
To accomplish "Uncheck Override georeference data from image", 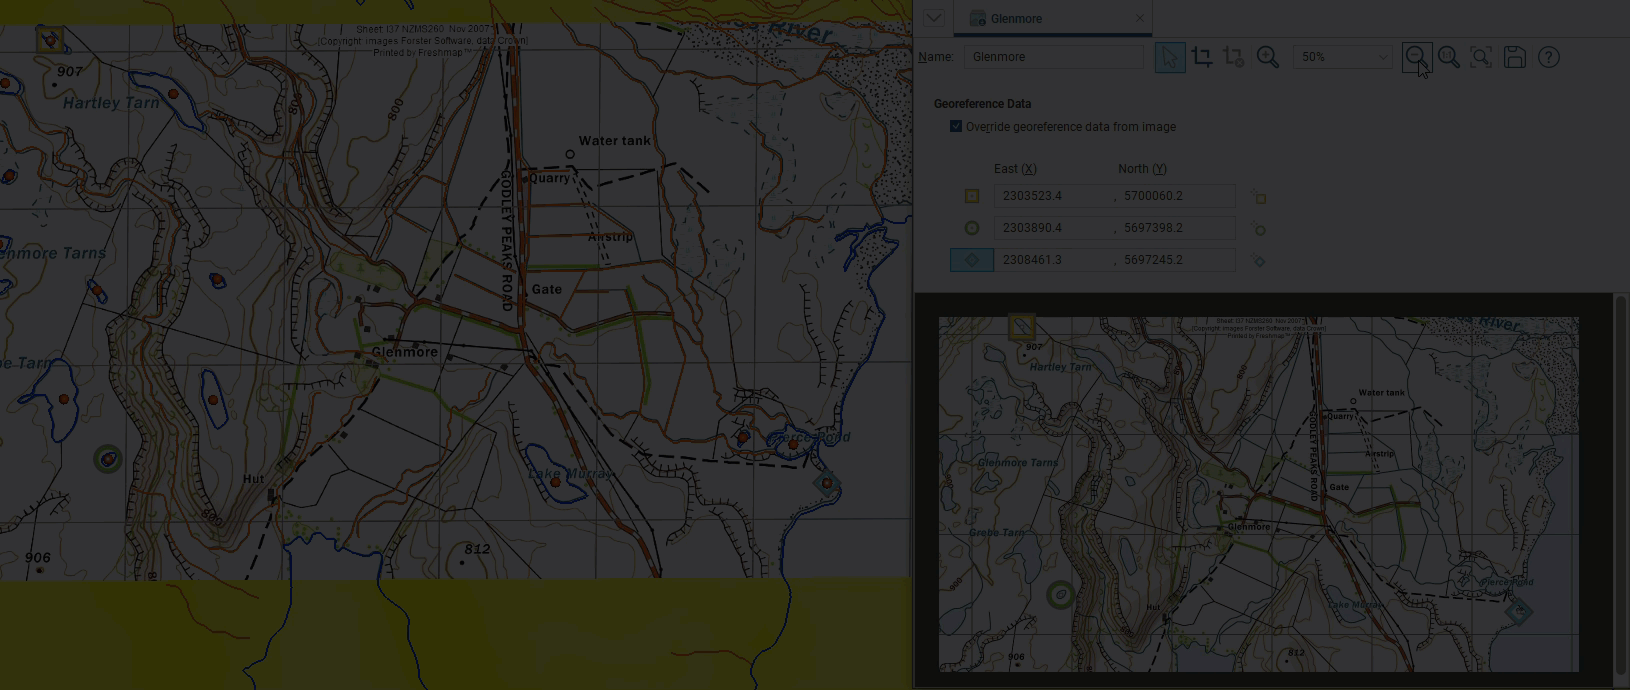I will [956, 127].
